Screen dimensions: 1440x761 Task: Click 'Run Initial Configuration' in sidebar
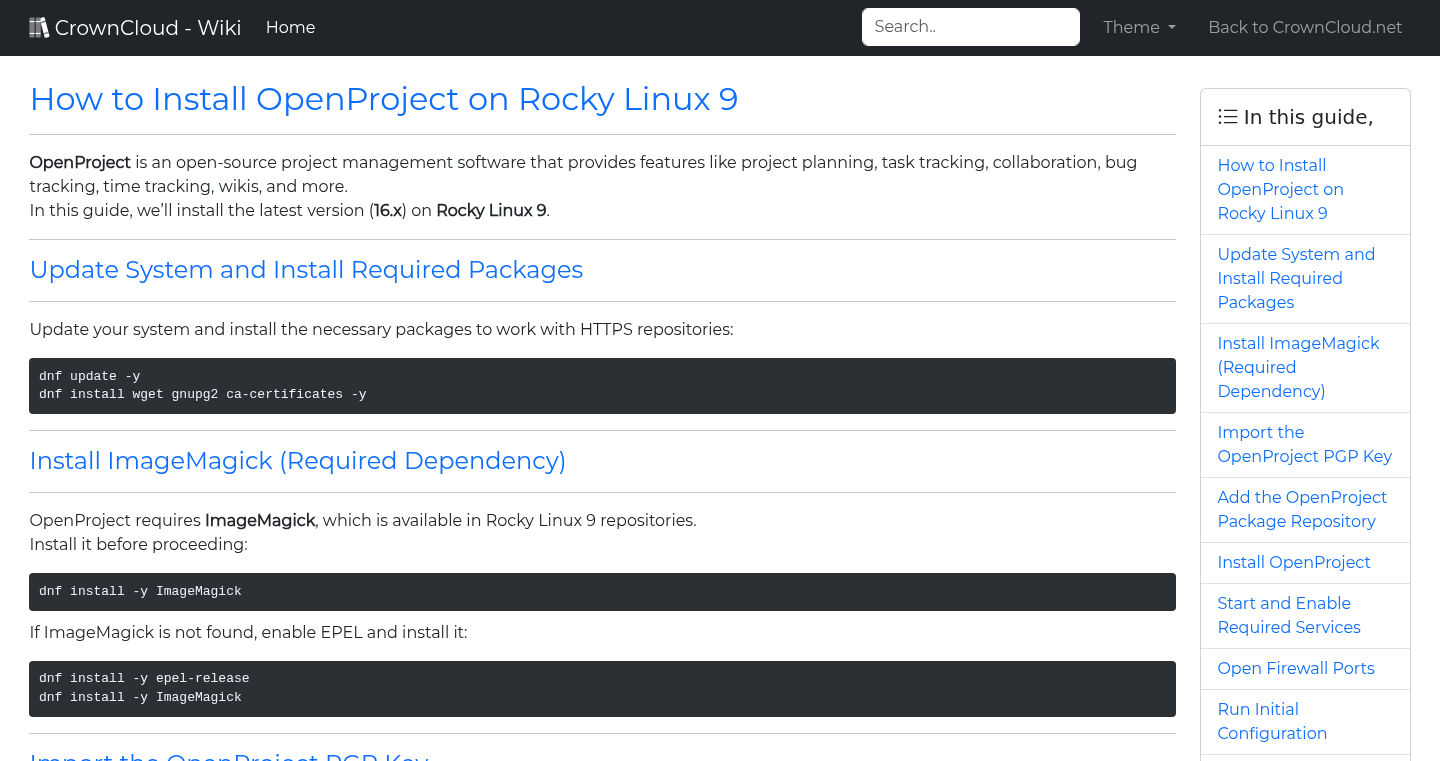click(x=1272, y=721)
